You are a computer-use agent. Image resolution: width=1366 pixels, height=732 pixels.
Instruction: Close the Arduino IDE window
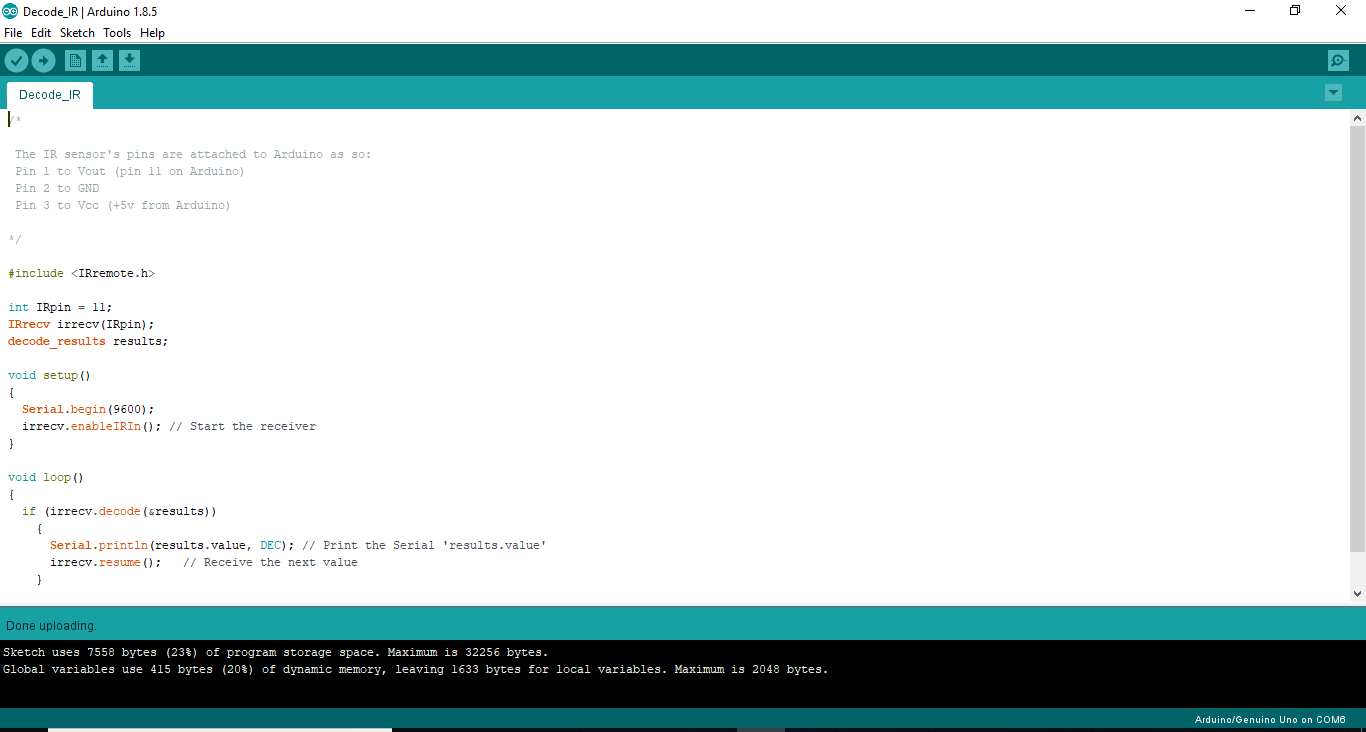(x=1341, y=11)
